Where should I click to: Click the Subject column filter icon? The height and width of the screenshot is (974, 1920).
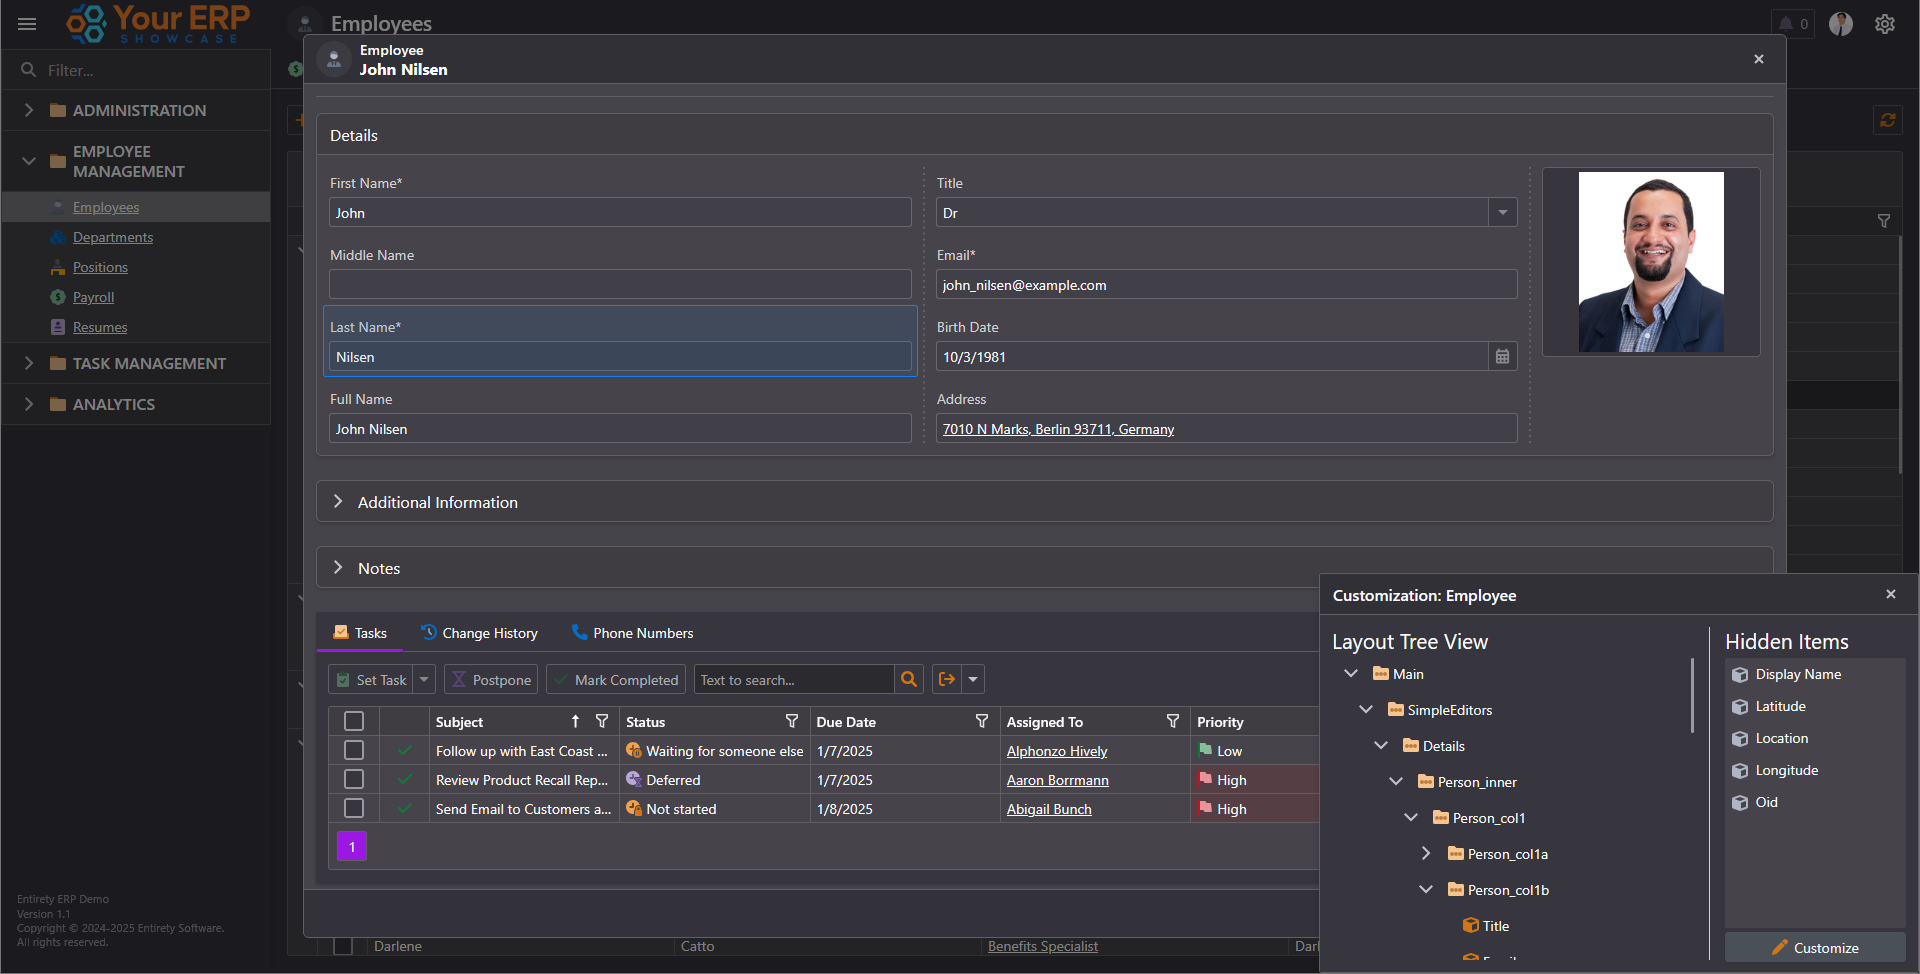tap(602, 721)
